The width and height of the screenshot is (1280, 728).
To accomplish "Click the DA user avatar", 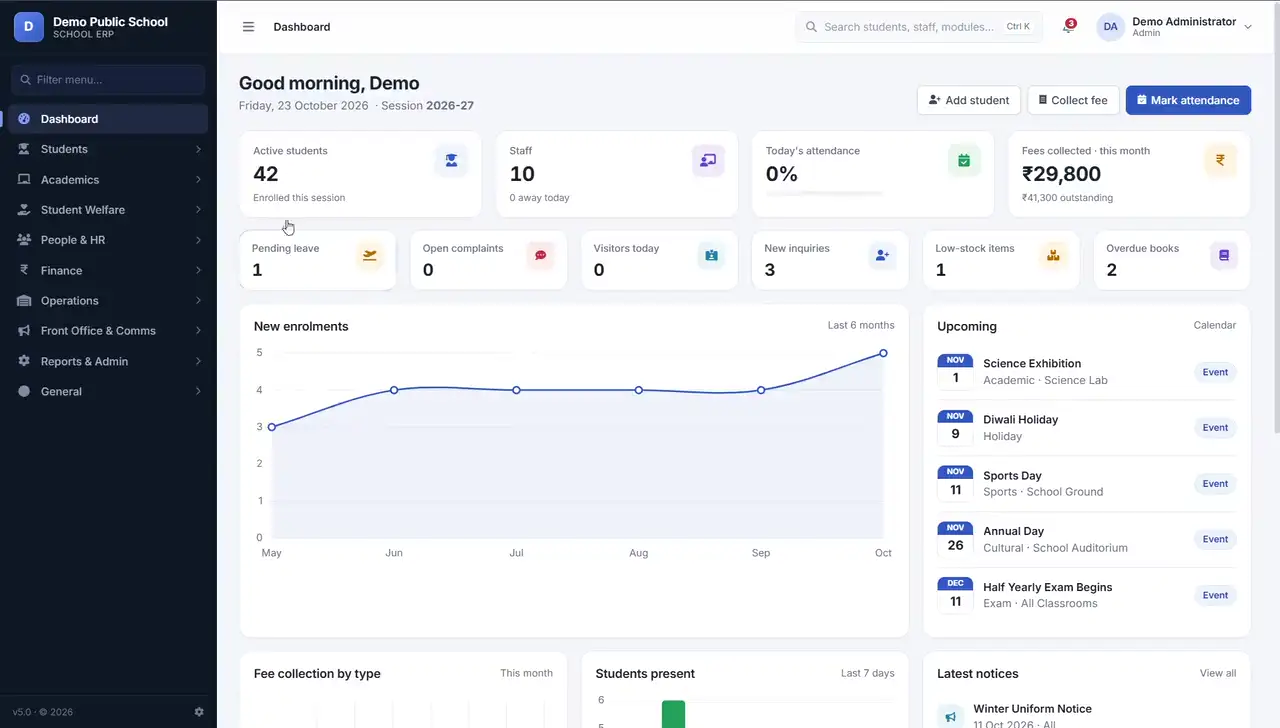I will pyautogui.click(x=1111, y=27).
